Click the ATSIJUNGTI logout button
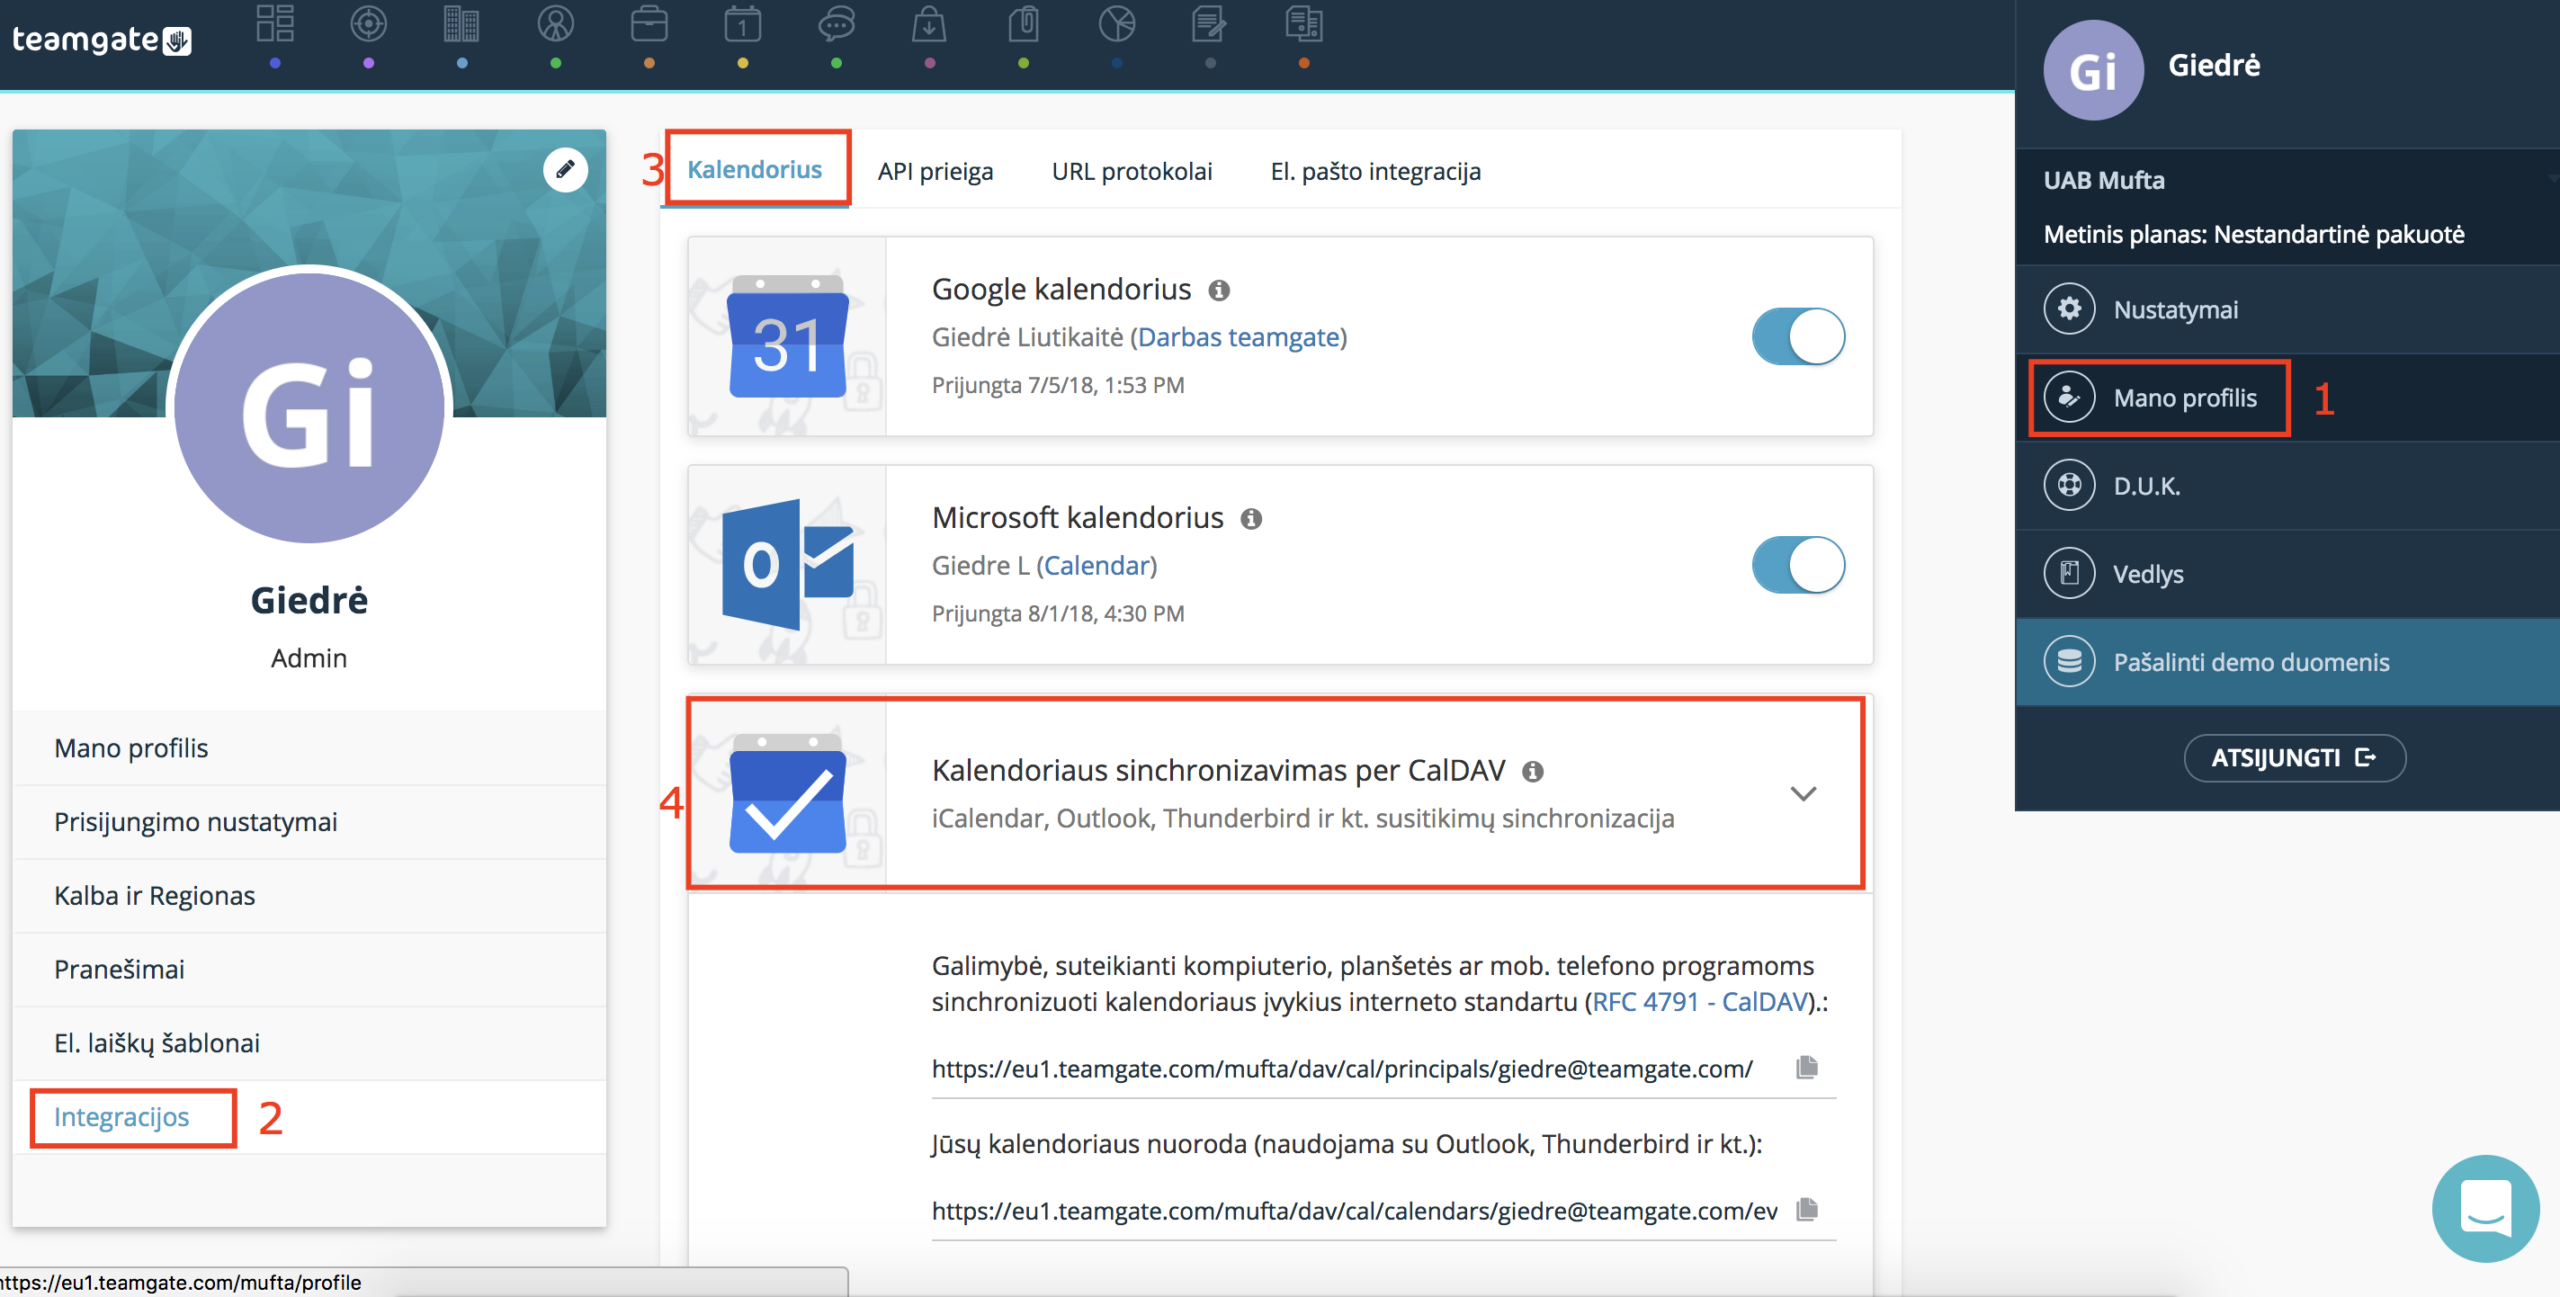Viewport: 2560px width, 1297px height. click(2294, 758)
